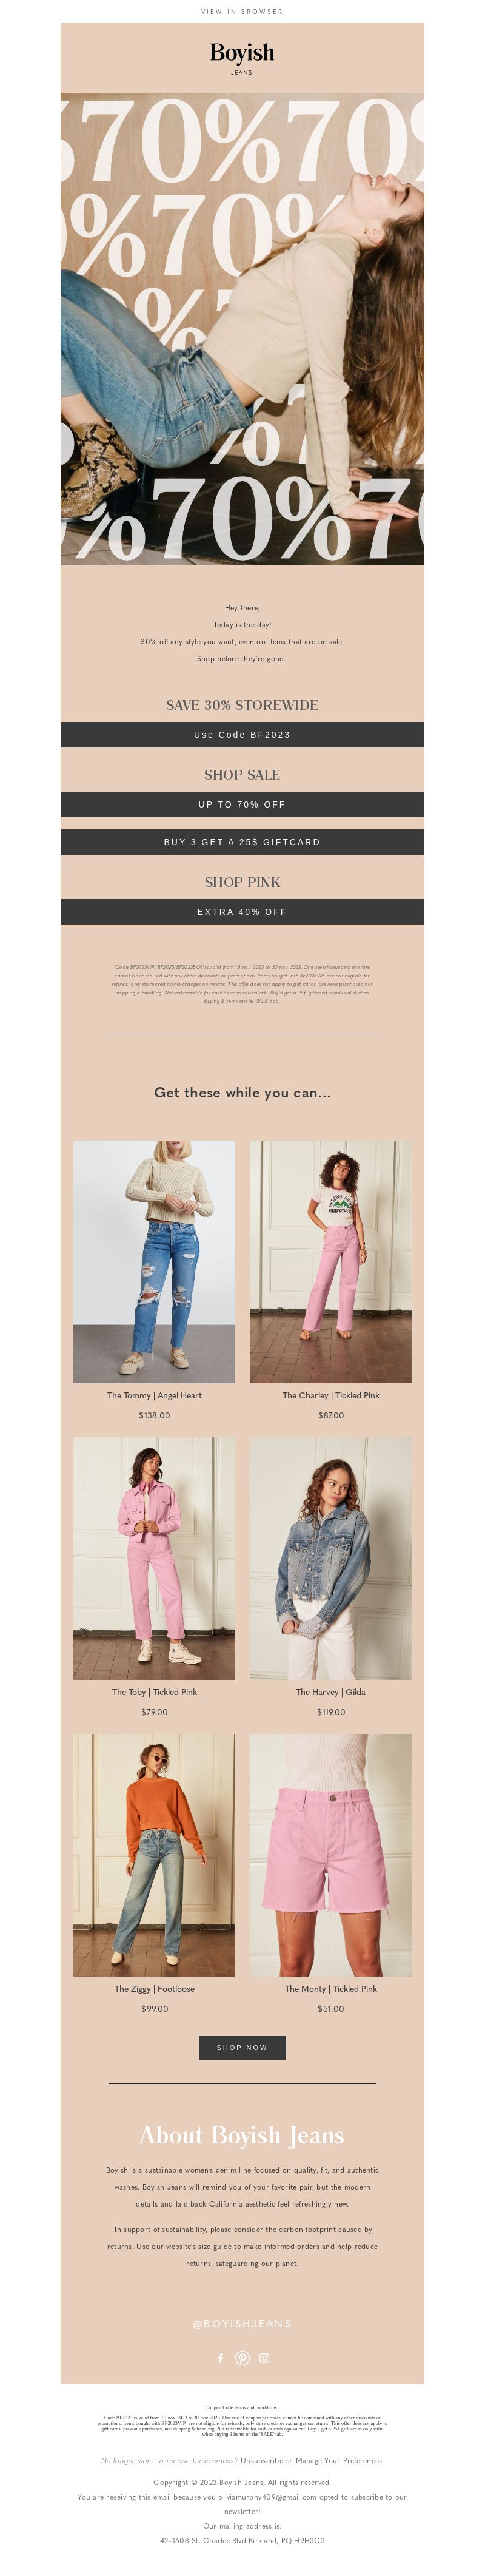The width and height of the screenshot is (485, 2576).
Task: Open The Monty Tickled Pink shorts image
Action: coord(330,1855)
